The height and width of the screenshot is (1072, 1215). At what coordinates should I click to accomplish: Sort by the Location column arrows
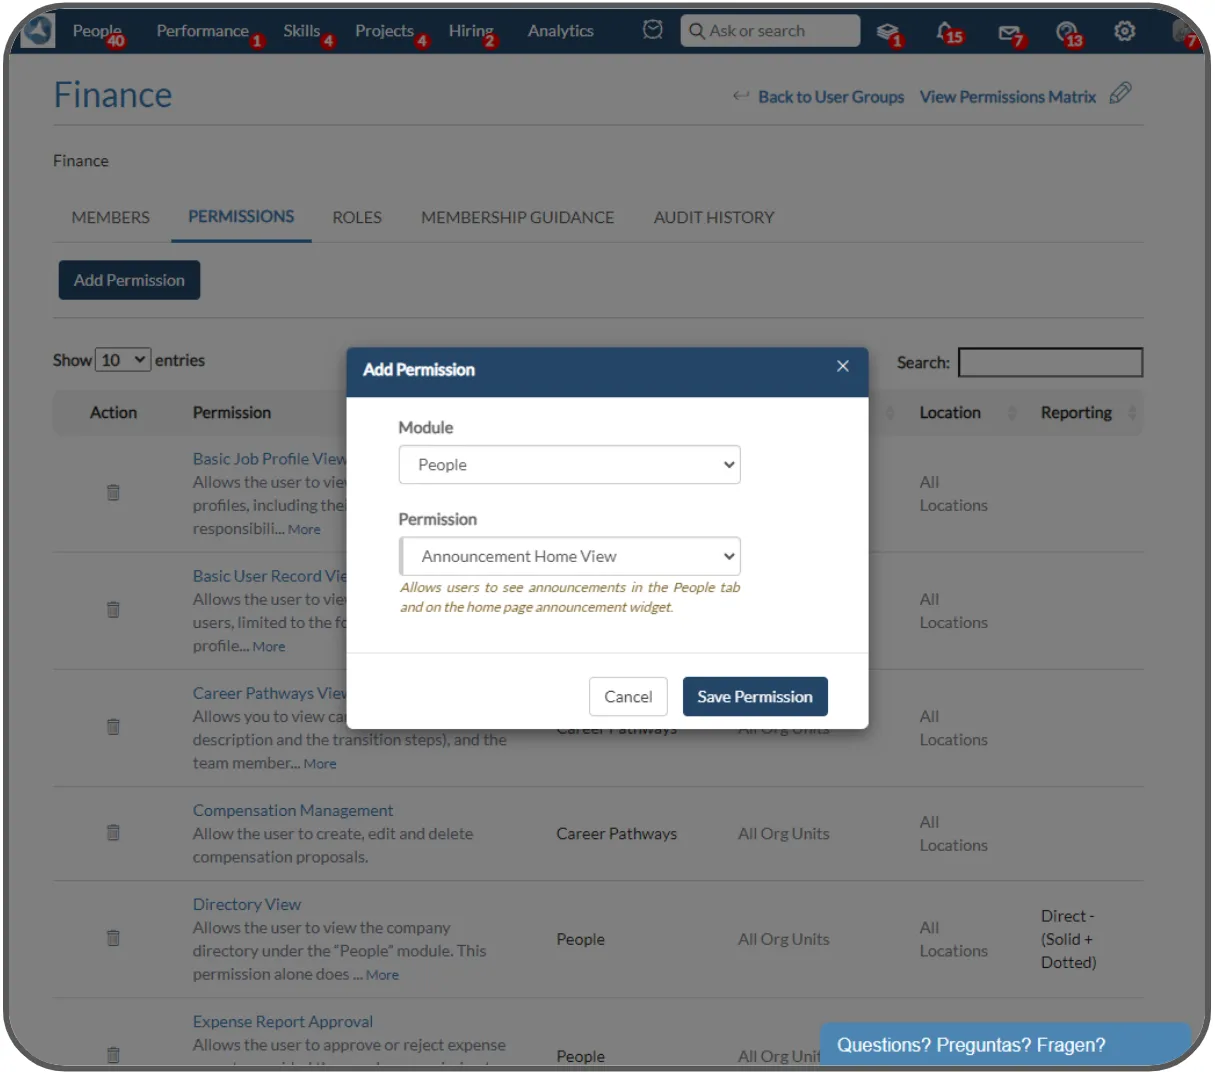[x=1011, y=413]
